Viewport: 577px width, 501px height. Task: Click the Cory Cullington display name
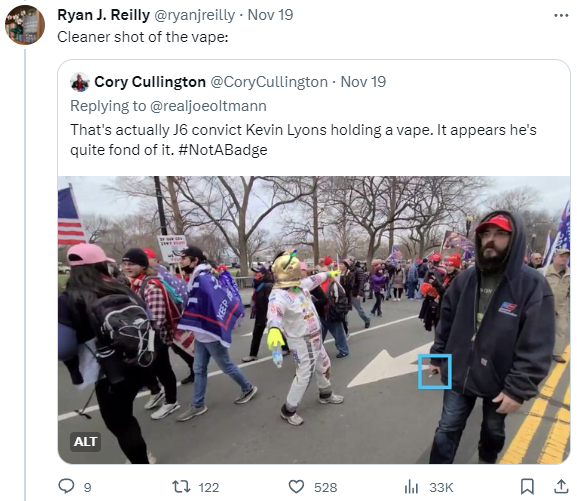click(150, 82)
